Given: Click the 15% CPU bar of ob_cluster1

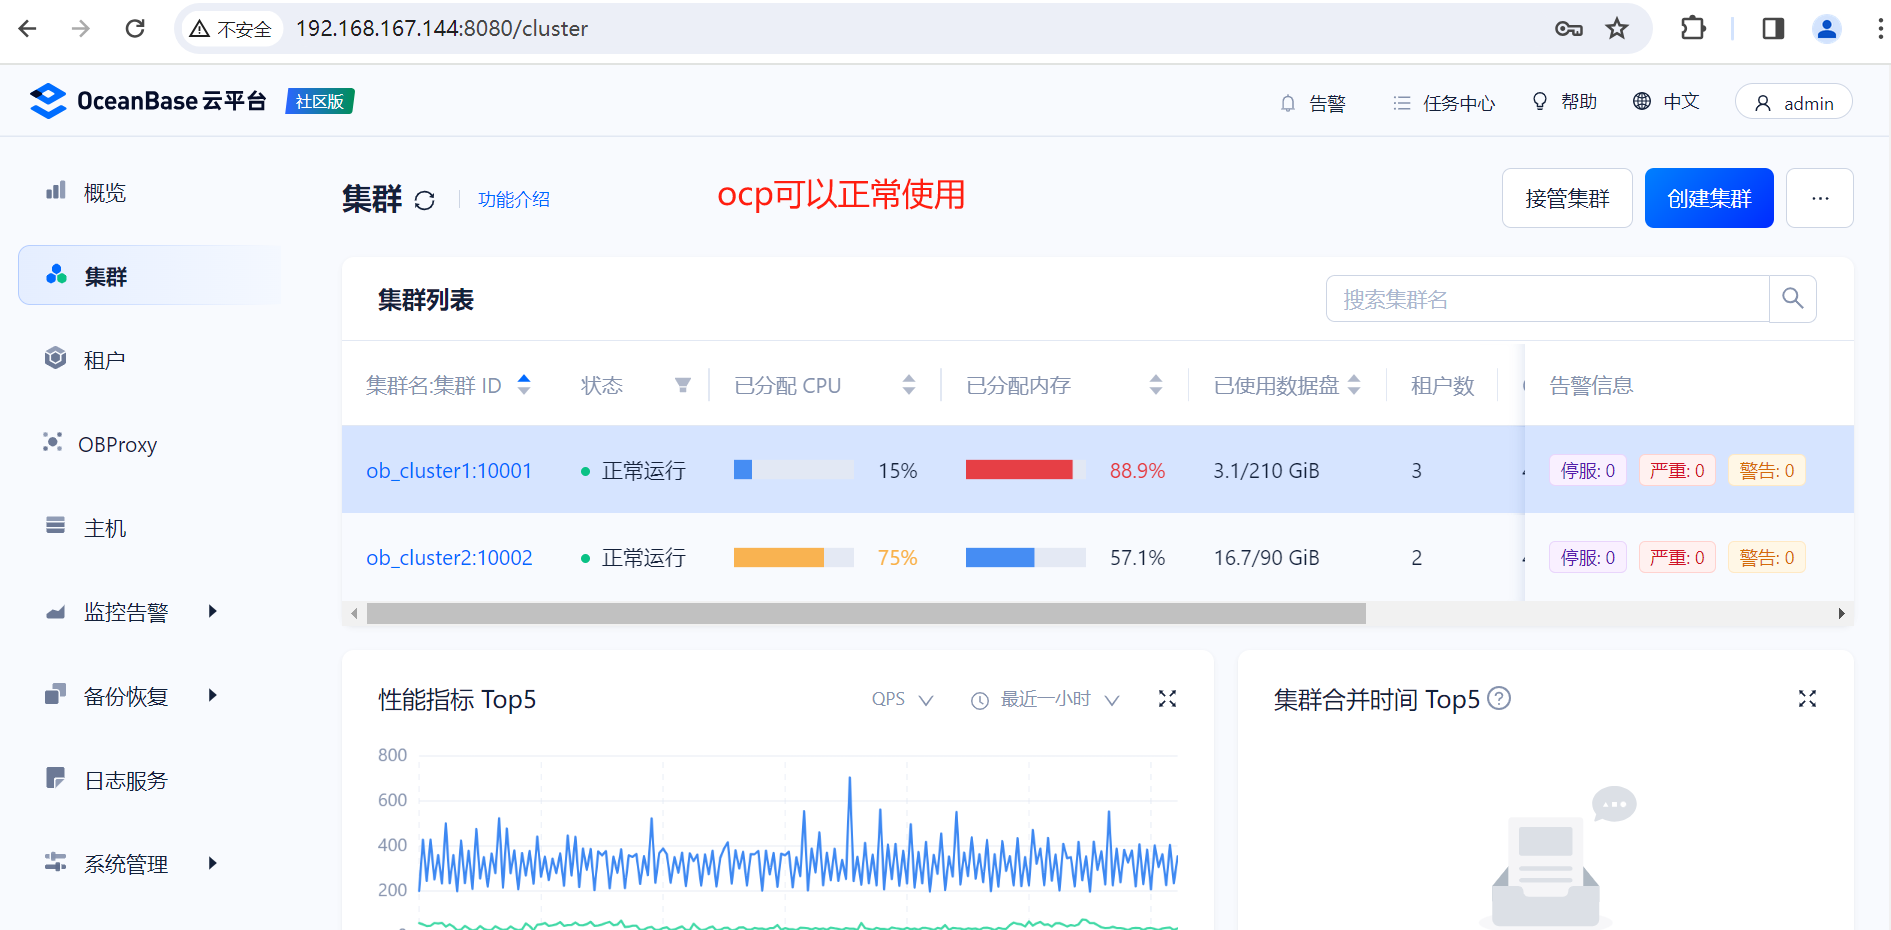Looking at the screenshot, I should point(793,470).
